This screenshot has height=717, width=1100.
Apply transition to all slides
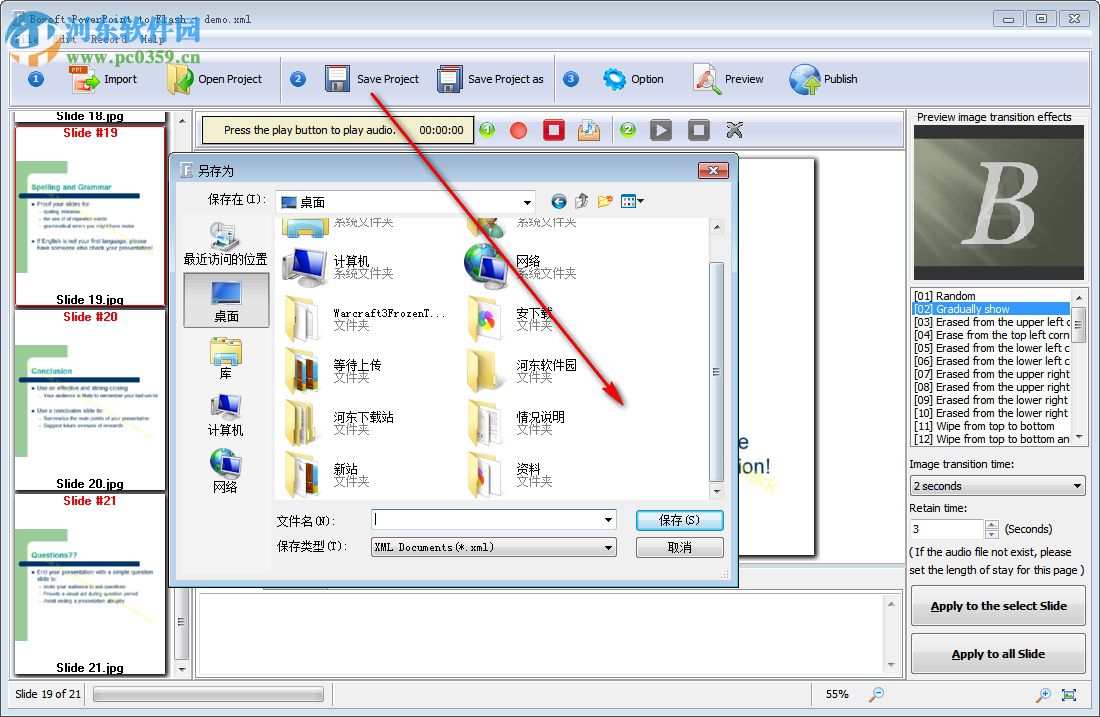[x=997, y=653]
